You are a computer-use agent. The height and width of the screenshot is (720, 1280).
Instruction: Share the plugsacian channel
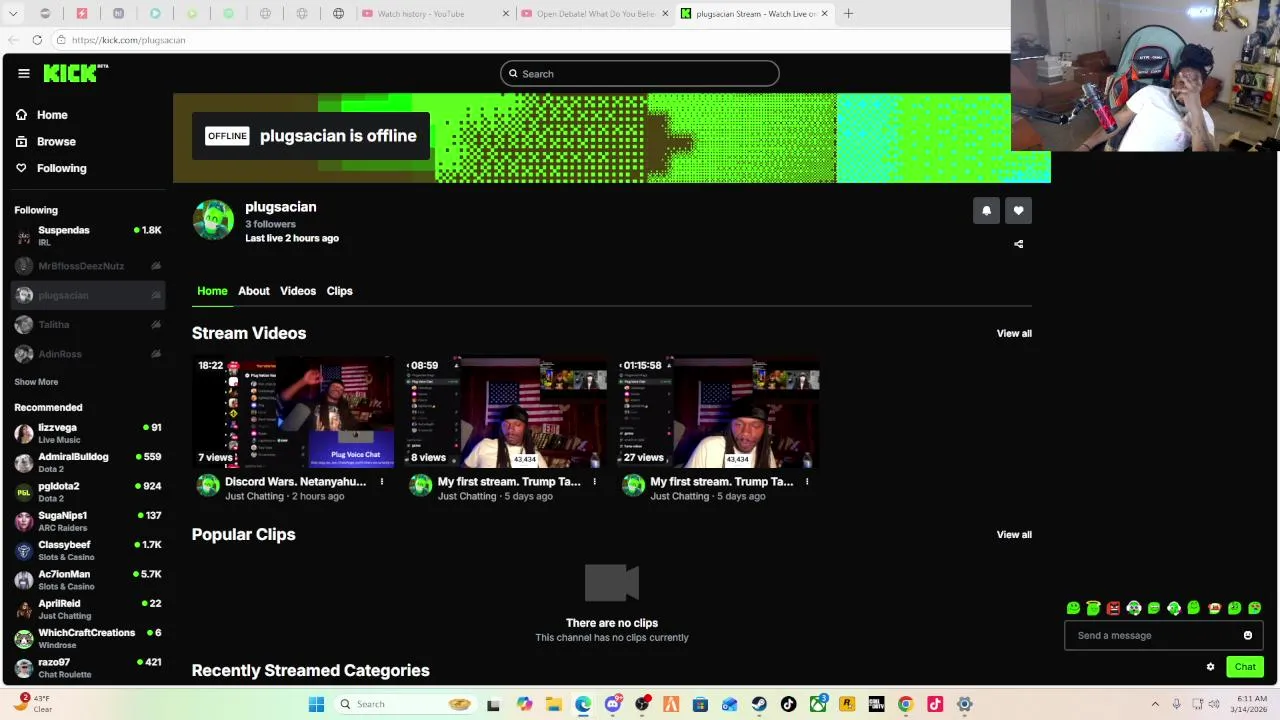[x=1018, y=244]
